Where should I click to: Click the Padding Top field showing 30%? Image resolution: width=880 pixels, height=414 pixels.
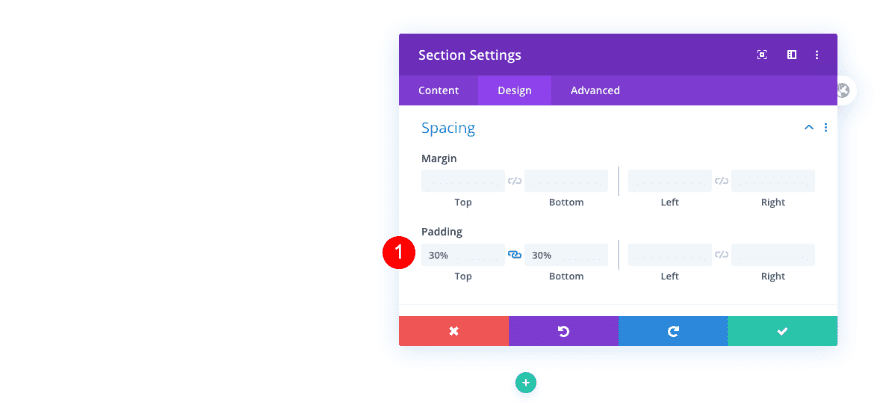462,255
